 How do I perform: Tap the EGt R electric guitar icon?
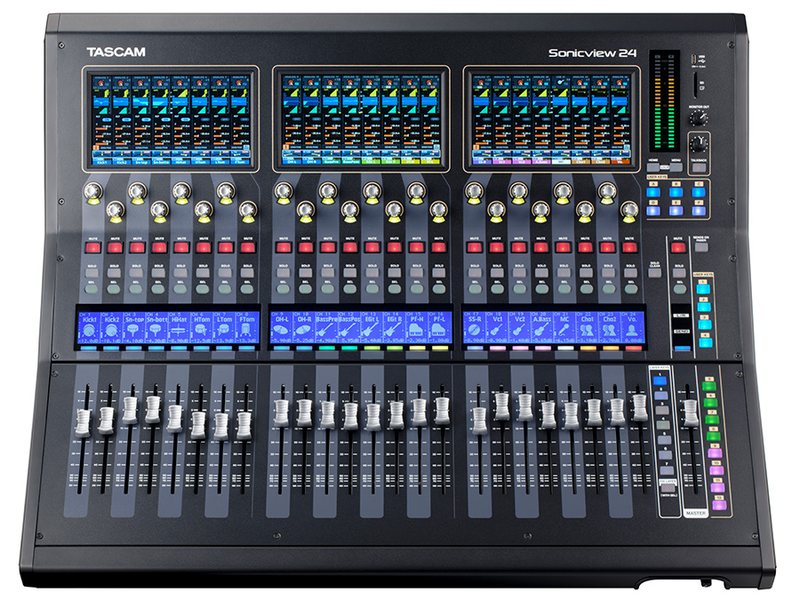[x=393, y=332]
